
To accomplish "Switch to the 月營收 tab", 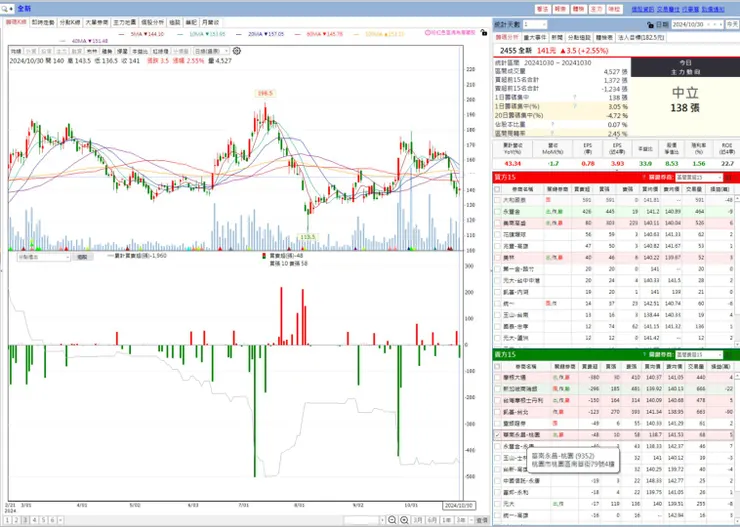I will point(210,22).
